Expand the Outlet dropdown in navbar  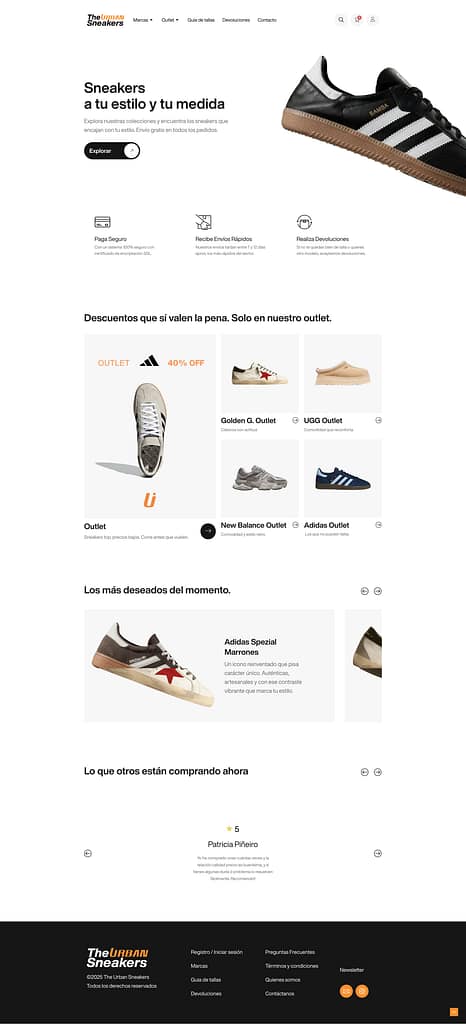[x=170, y=20]
